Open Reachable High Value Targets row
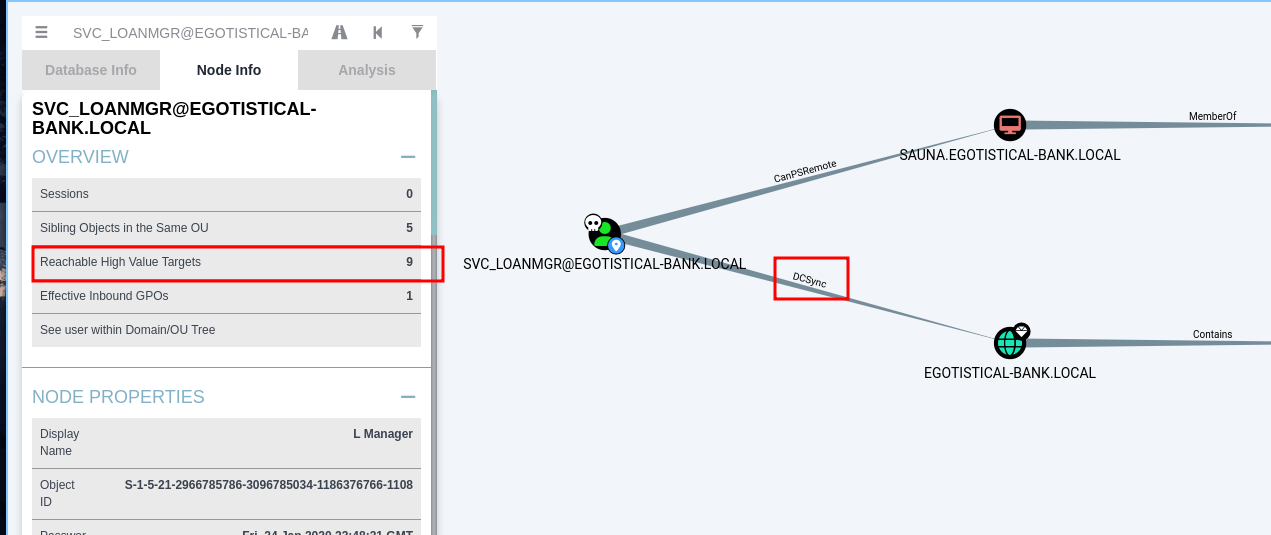1271x535 pixels. click(x=226, y=262)
